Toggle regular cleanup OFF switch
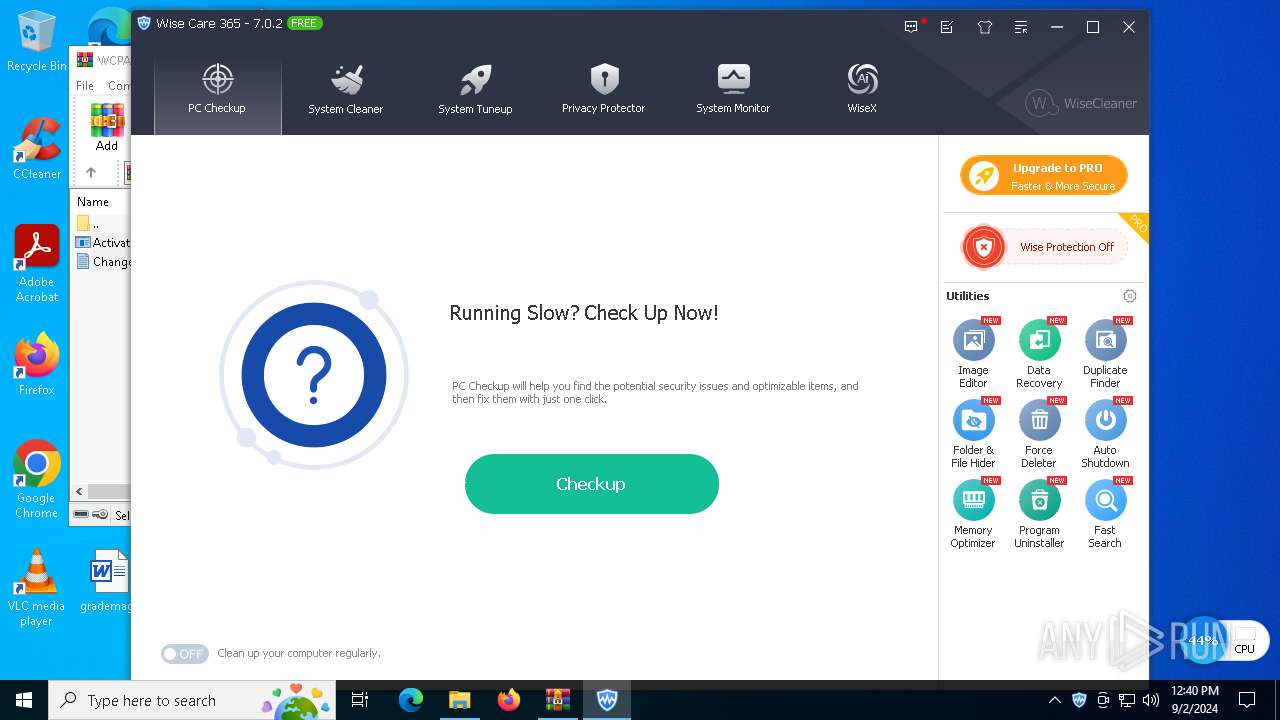This screenshot has height=720, width=1280. click(185, 654)
